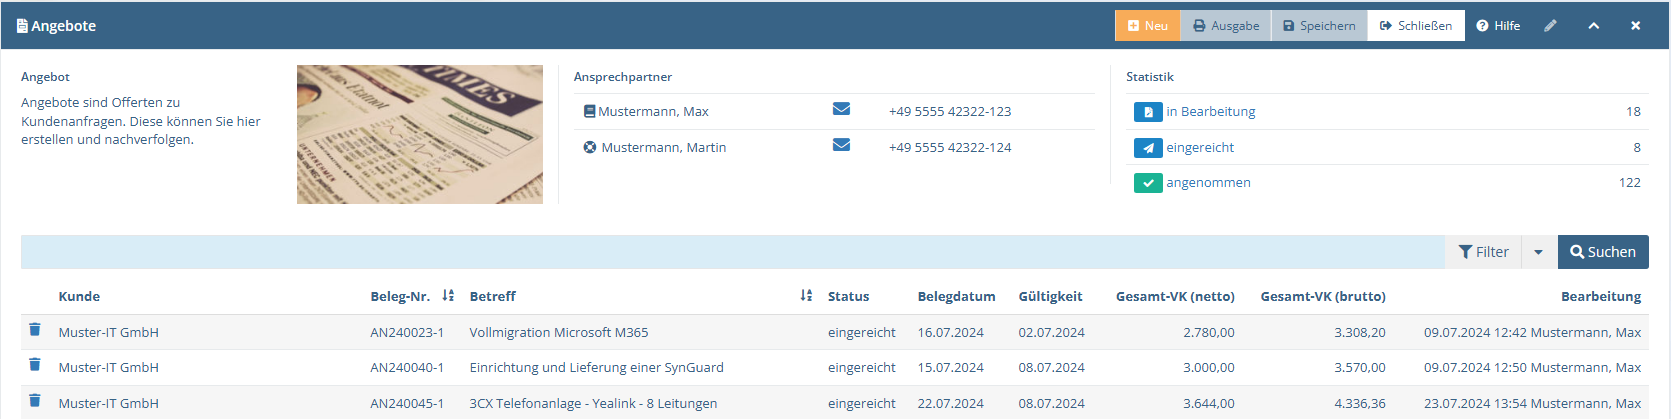Click the pencil edit icon in header
The height and width of the screenshot is (419, 1671).
tap(1550, 26)
